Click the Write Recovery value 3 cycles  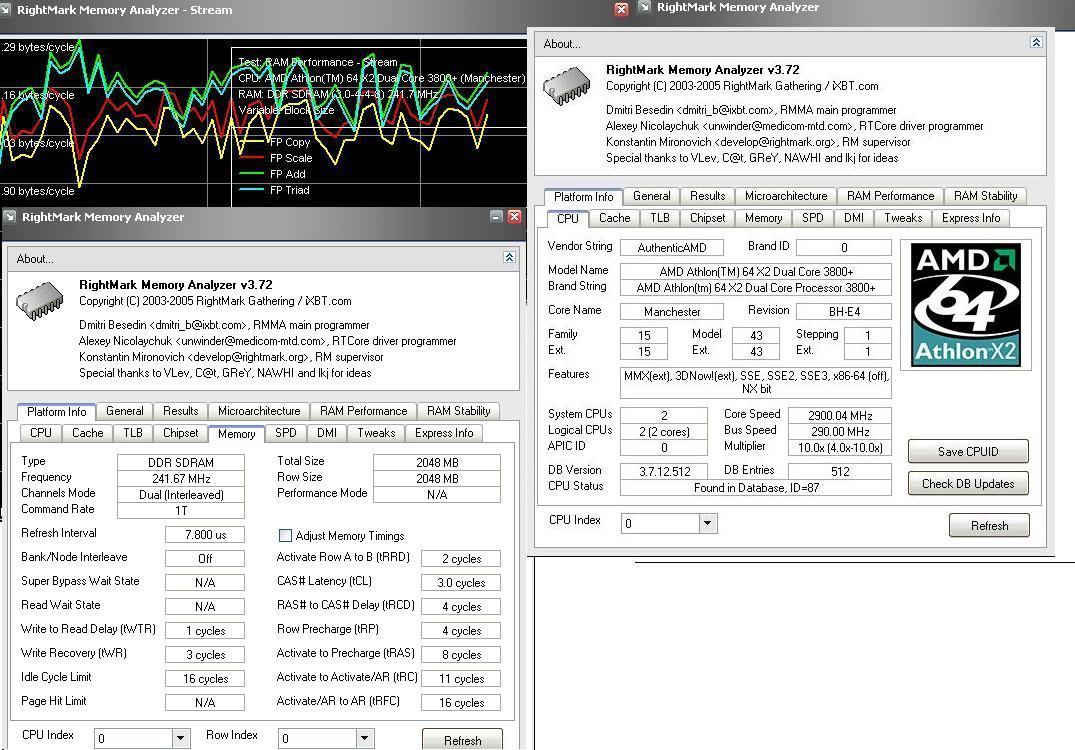(205, 655)
